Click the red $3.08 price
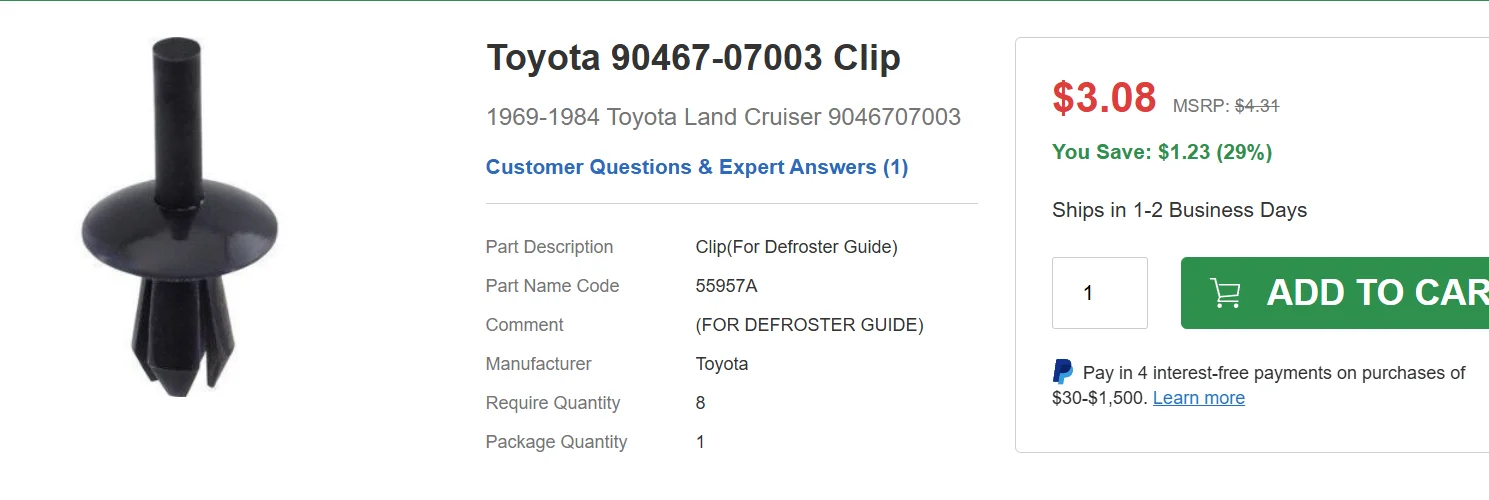Screen dimensions: 1489x500 [x=1104, y=97]
